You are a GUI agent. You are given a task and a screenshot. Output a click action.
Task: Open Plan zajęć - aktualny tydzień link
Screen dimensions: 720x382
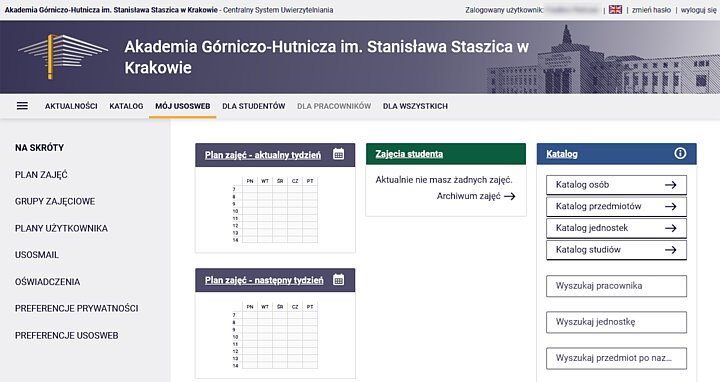(263, 155)
